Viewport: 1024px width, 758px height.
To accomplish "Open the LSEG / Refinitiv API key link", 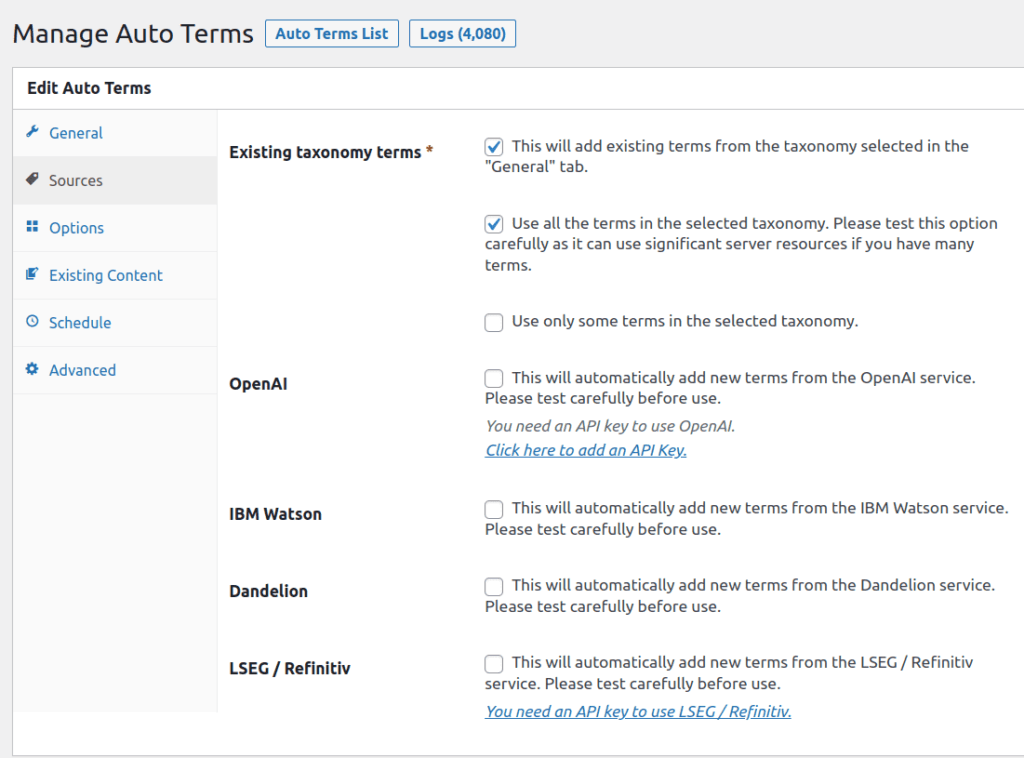I will tap(638, 712).
